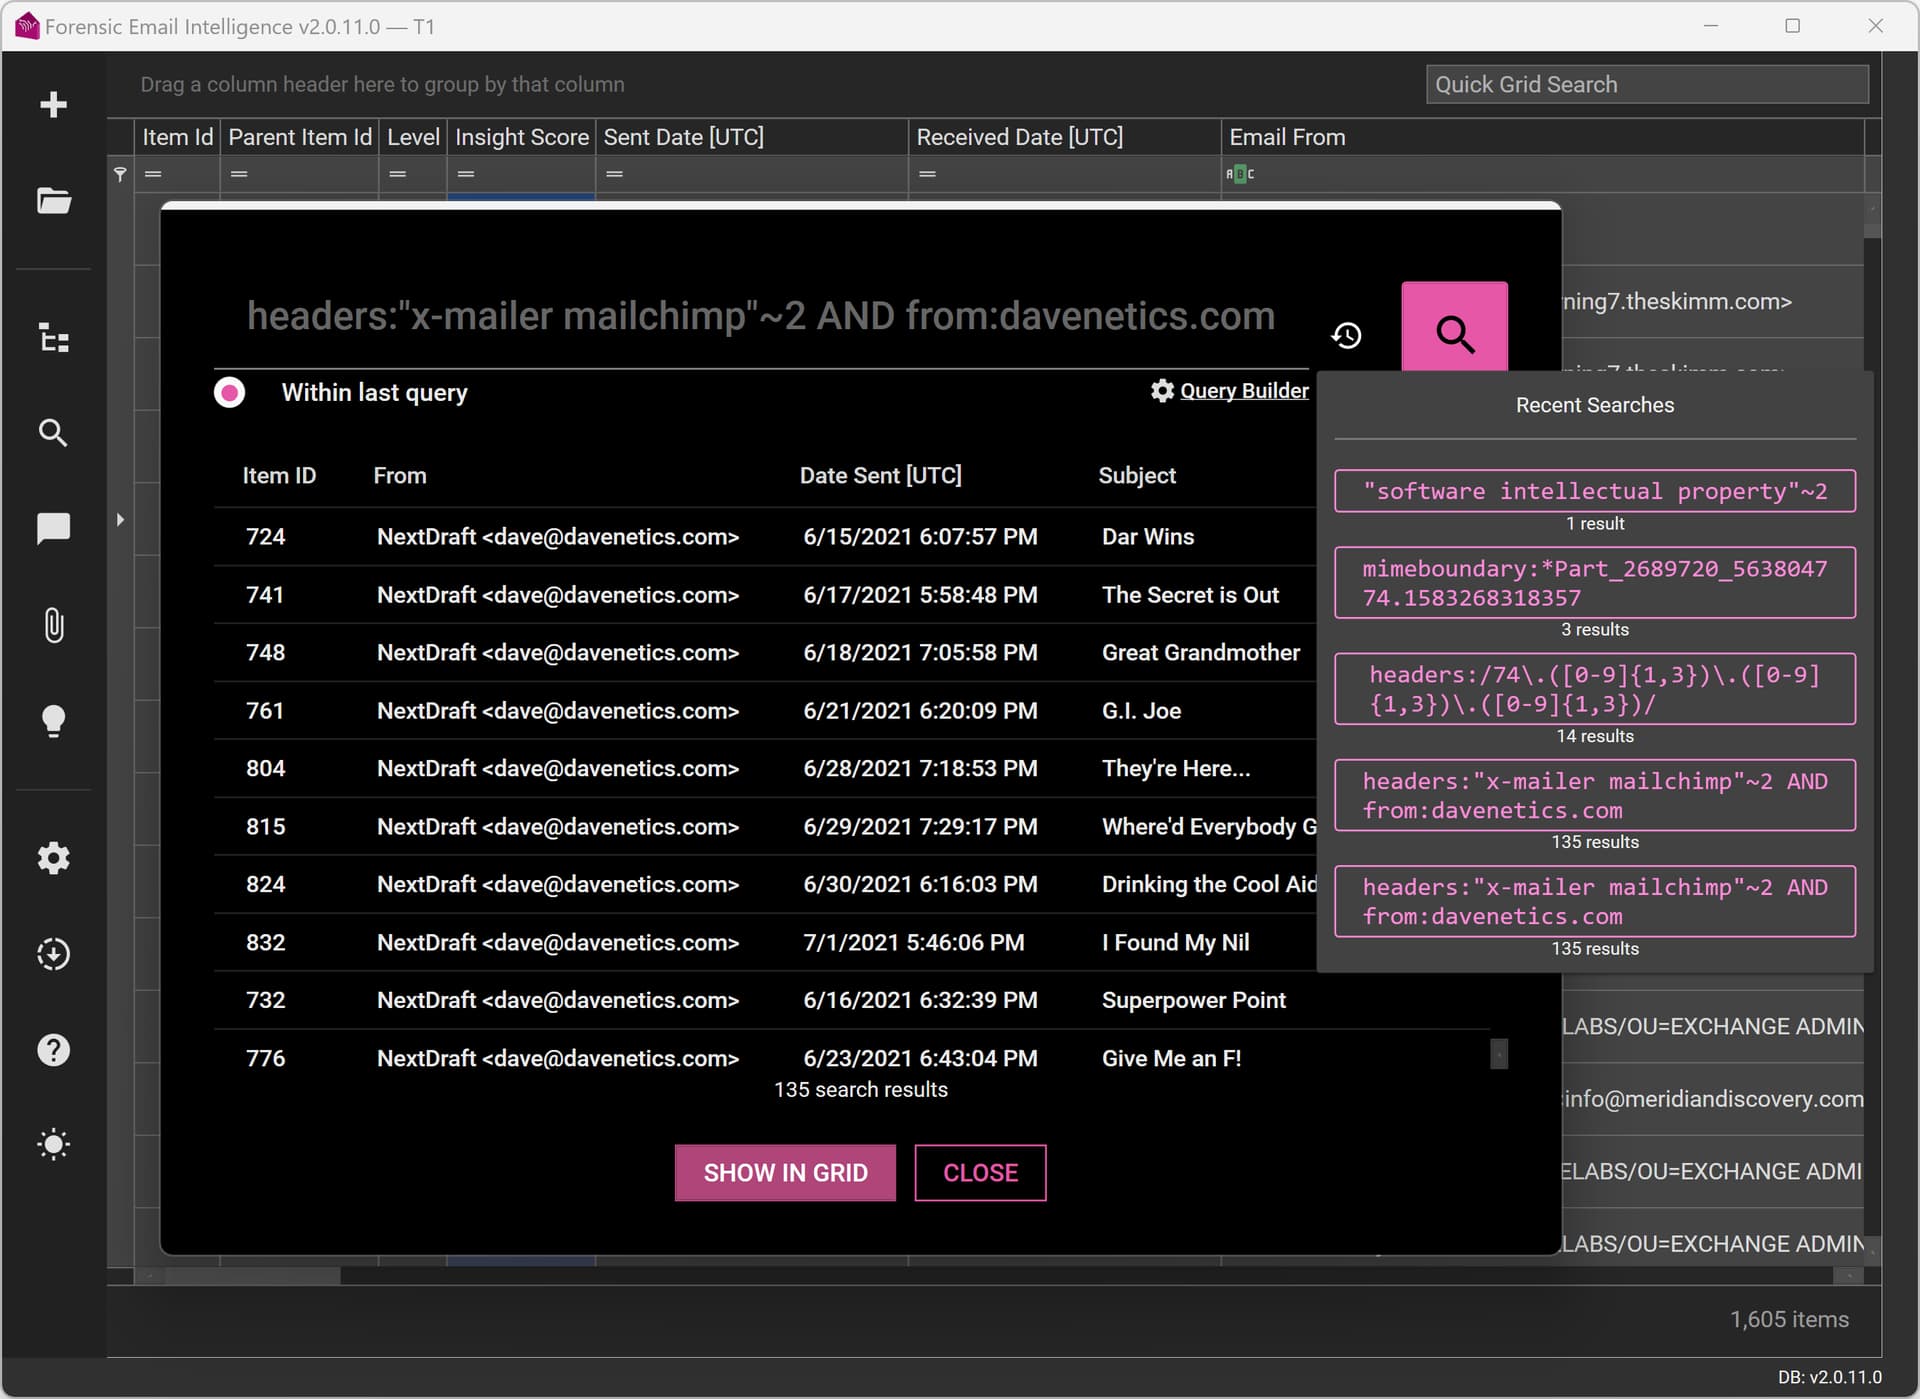The height and width of the screenshot is (1399, 1920).
Task: Click the results list scrollbar thumb
Action: (x=1498, y=1054)
